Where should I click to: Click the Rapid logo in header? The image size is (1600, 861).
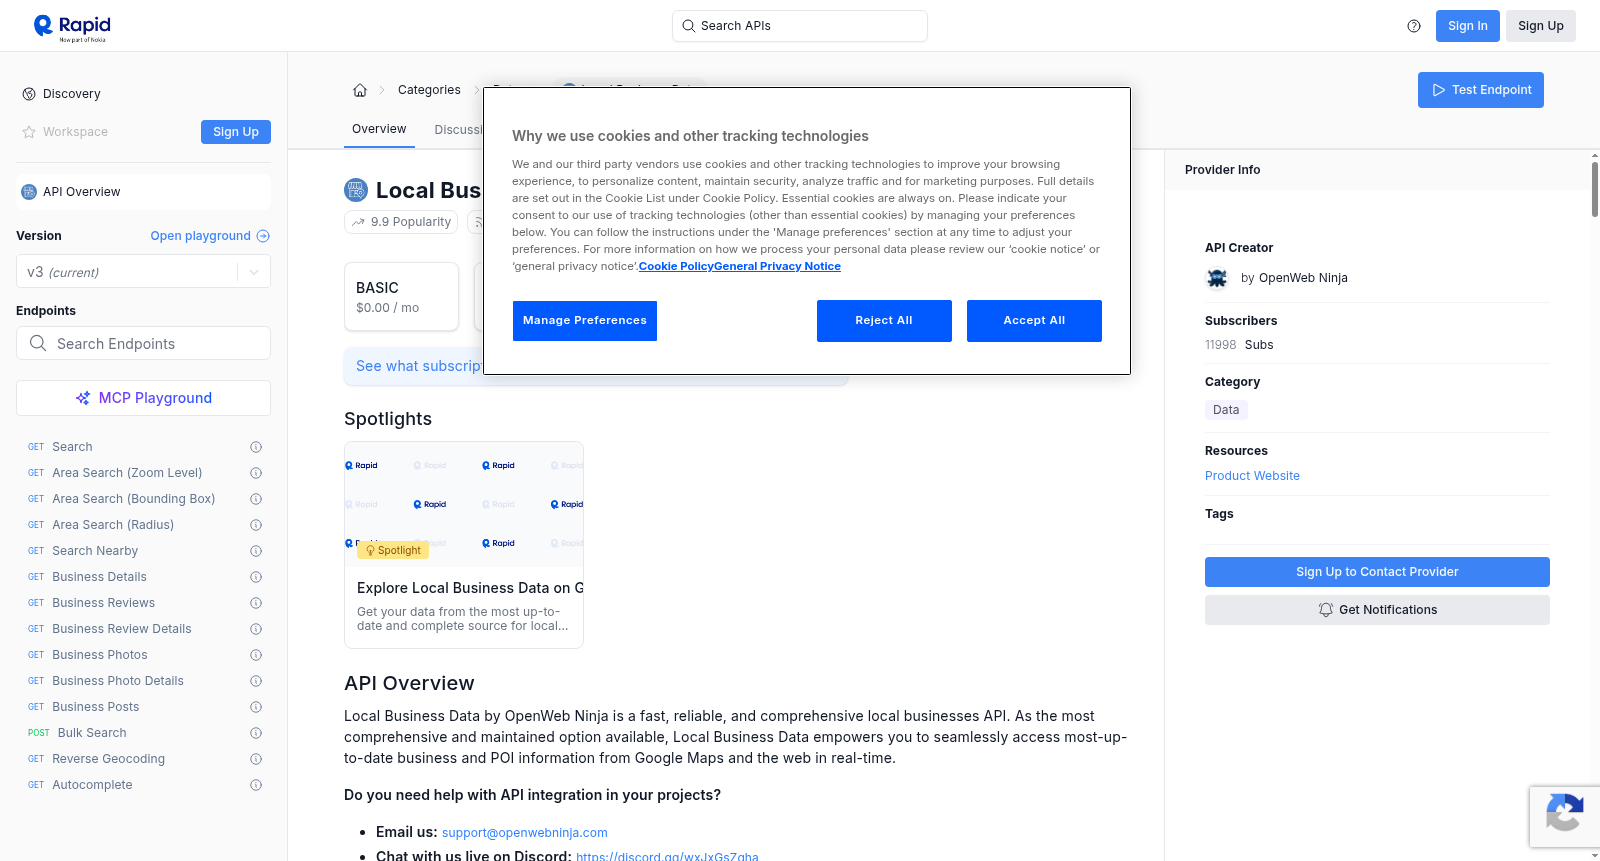tap(72, 27)
